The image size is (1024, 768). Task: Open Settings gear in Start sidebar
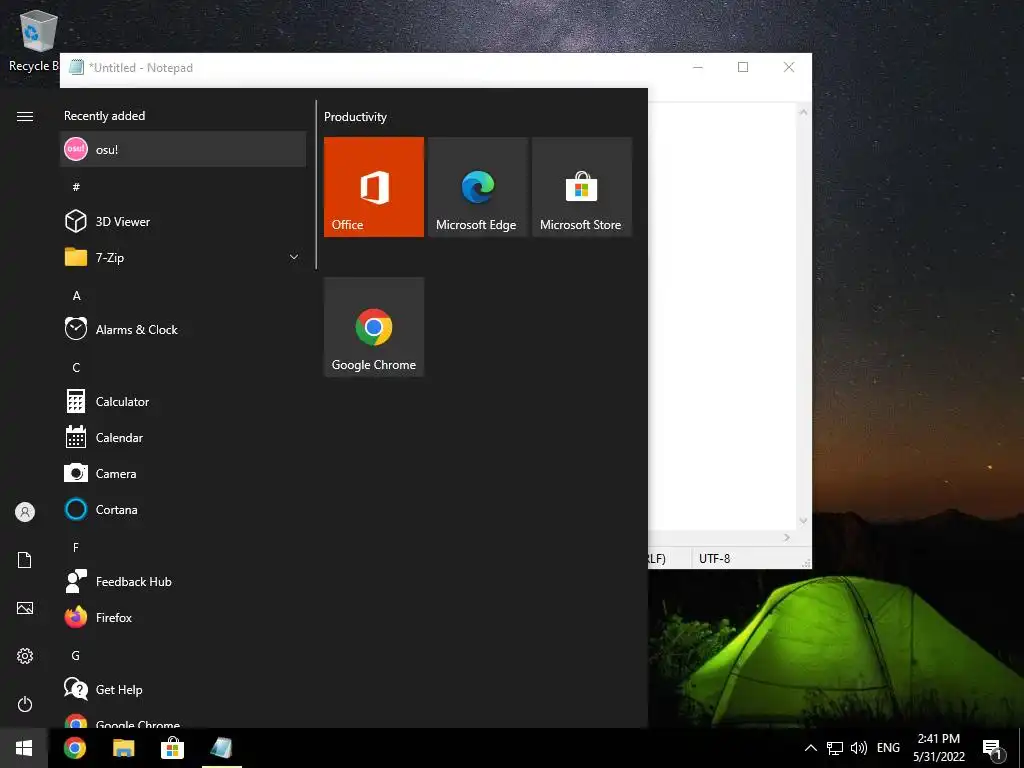[x=25, y=656]
